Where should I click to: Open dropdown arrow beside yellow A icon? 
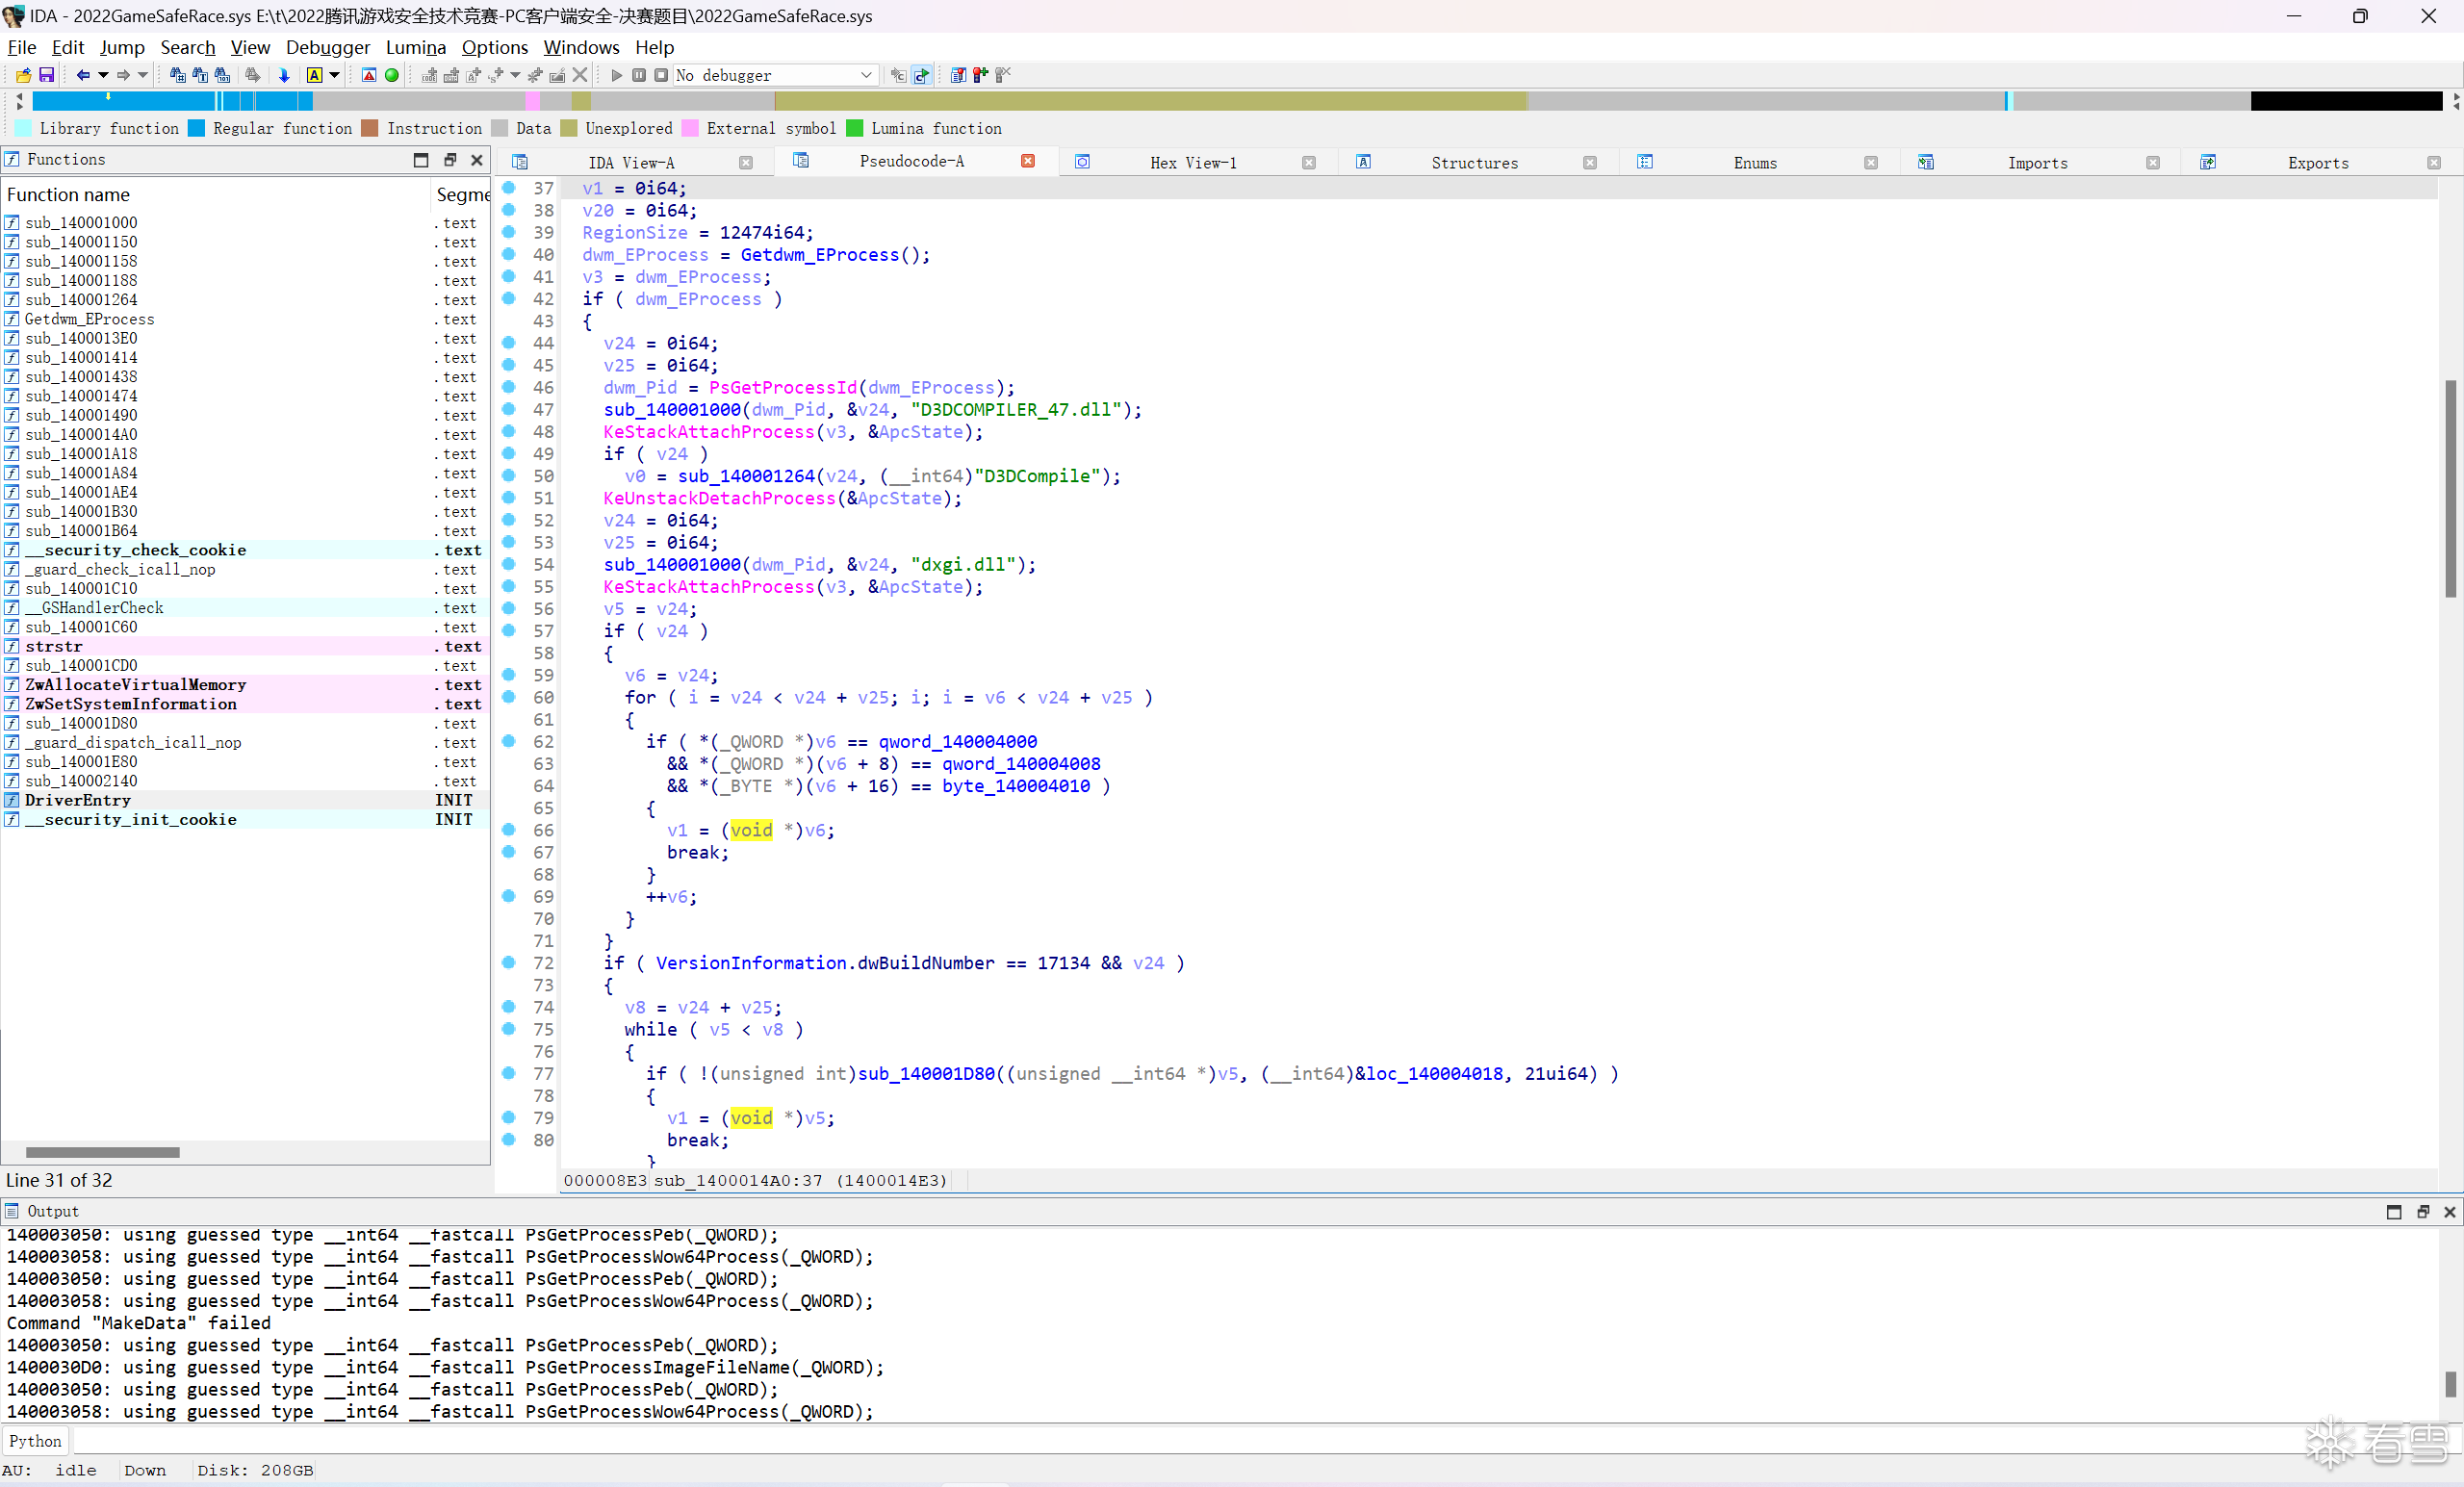pos(334,75)
